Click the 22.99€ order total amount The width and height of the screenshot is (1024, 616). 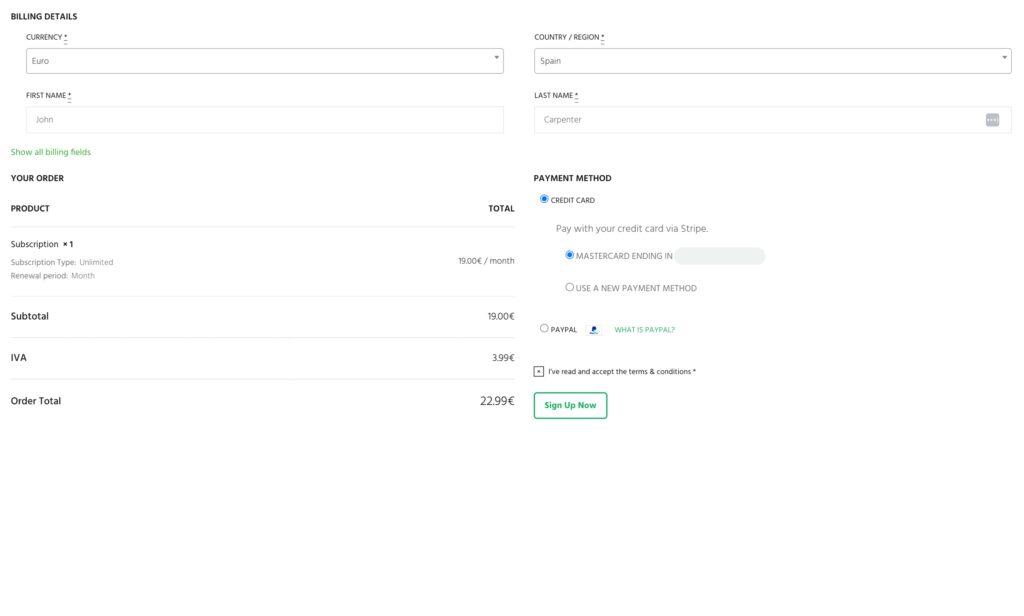point(496,401)
